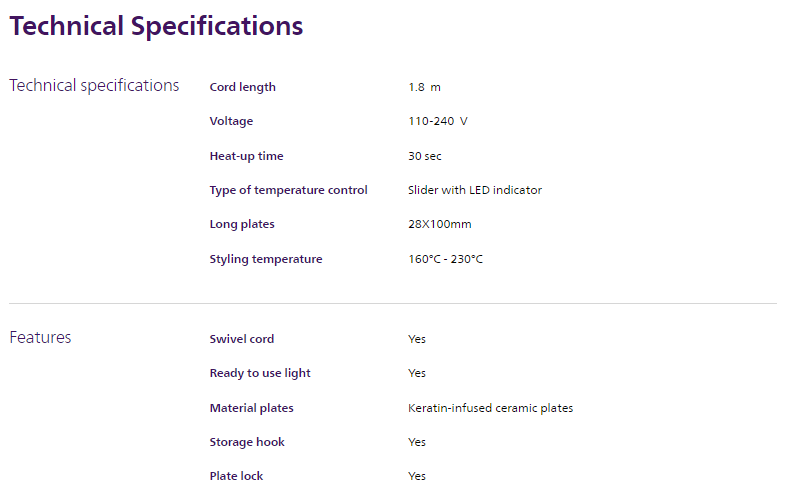Image resolution: width=792 pixels, height=497 pixels.
Task: Select the 30 sec heat-up value
Action: [424, 156]
